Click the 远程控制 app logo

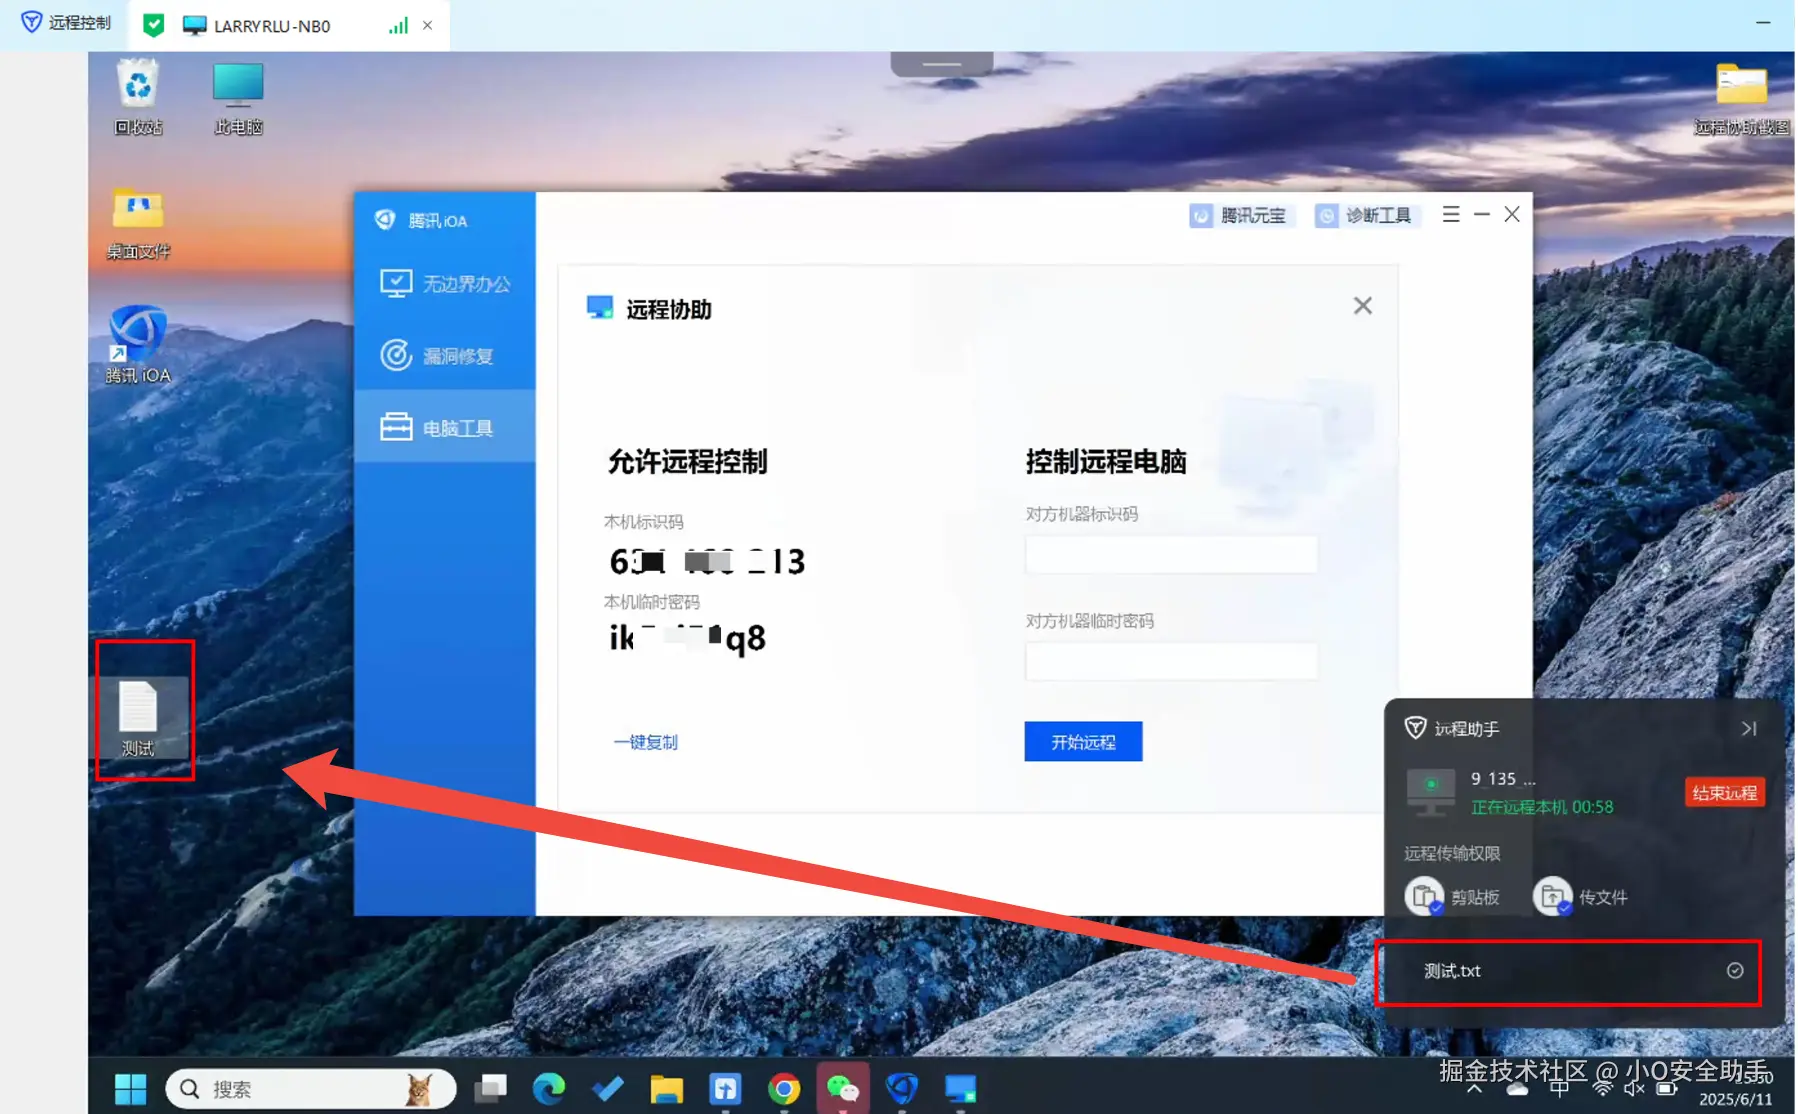pyautogui.click(x=32, y=22)
